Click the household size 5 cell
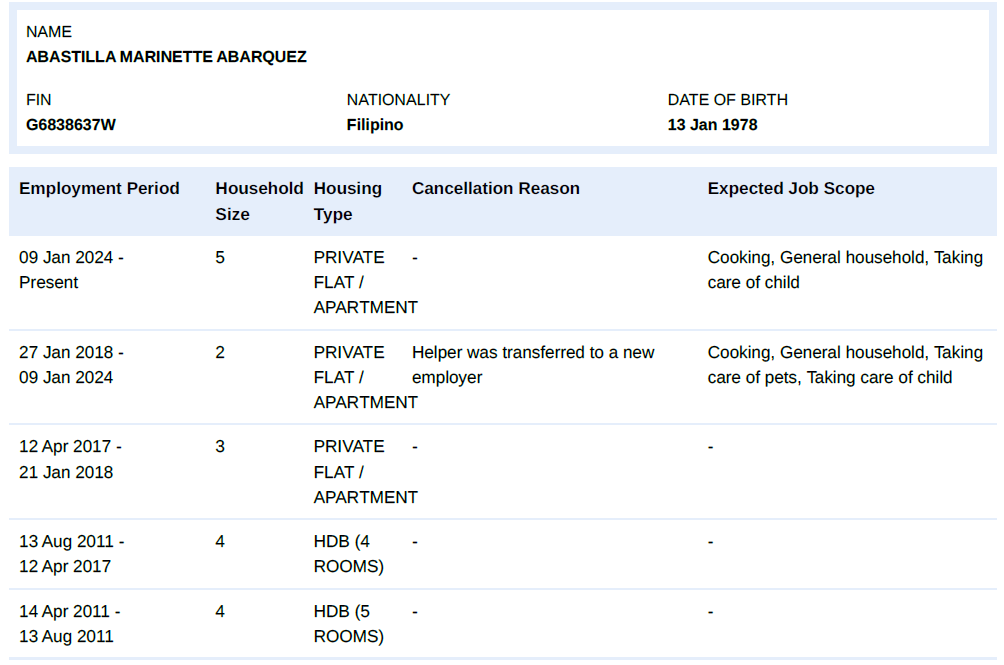 pyautogui.click(x=220, y=258)
